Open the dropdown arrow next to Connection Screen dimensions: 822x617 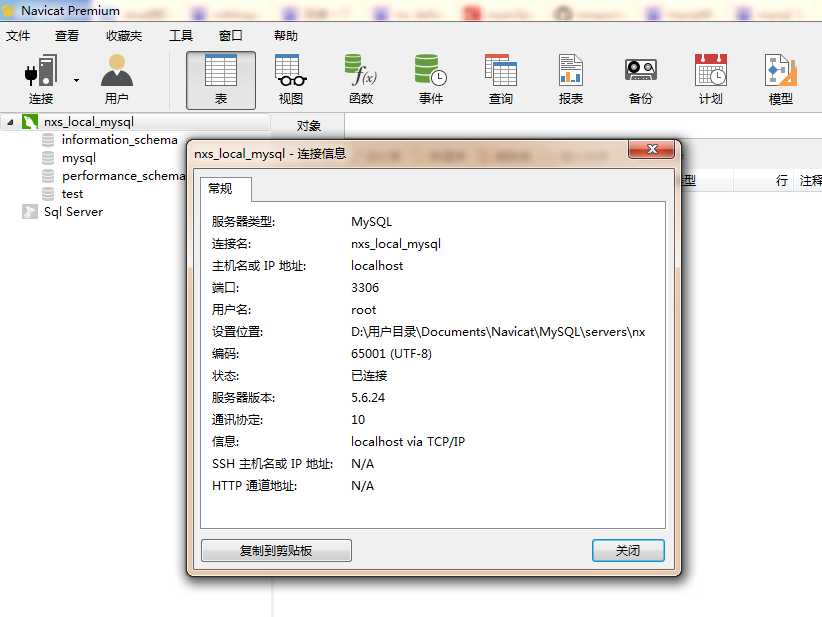pos(77,80)
